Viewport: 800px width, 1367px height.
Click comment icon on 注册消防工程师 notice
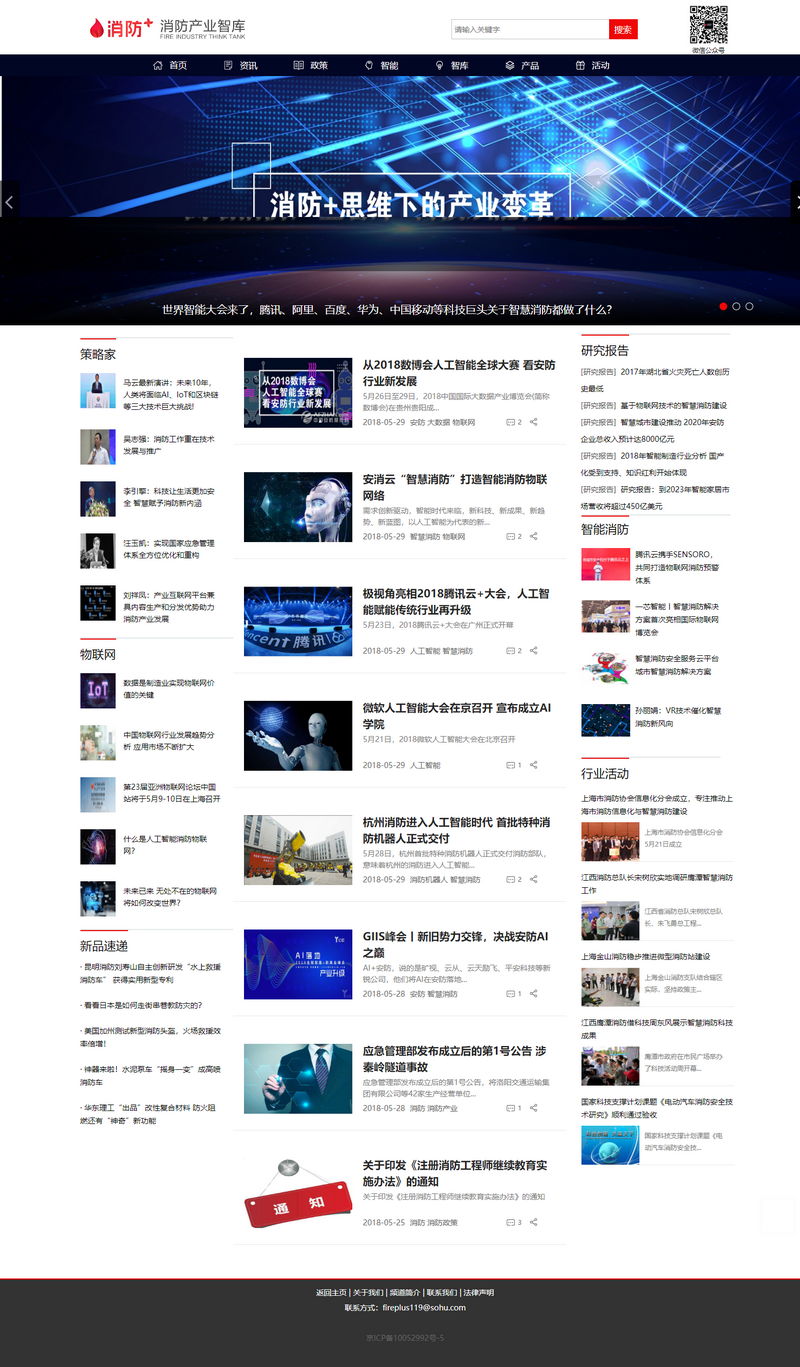click(x=510, y=1222)
